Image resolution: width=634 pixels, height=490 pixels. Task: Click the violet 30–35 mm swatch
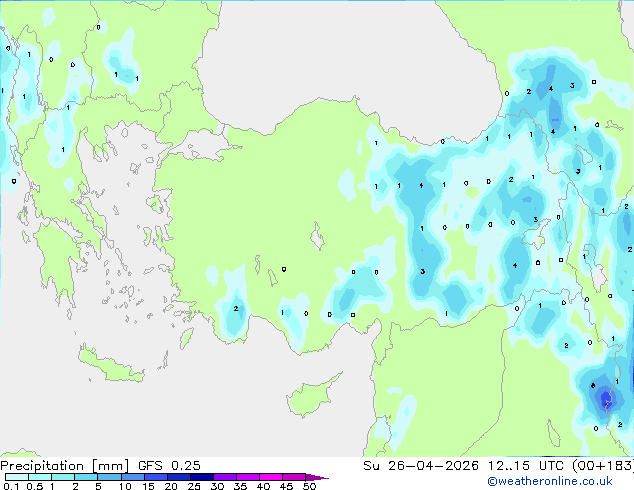(224, 477)
